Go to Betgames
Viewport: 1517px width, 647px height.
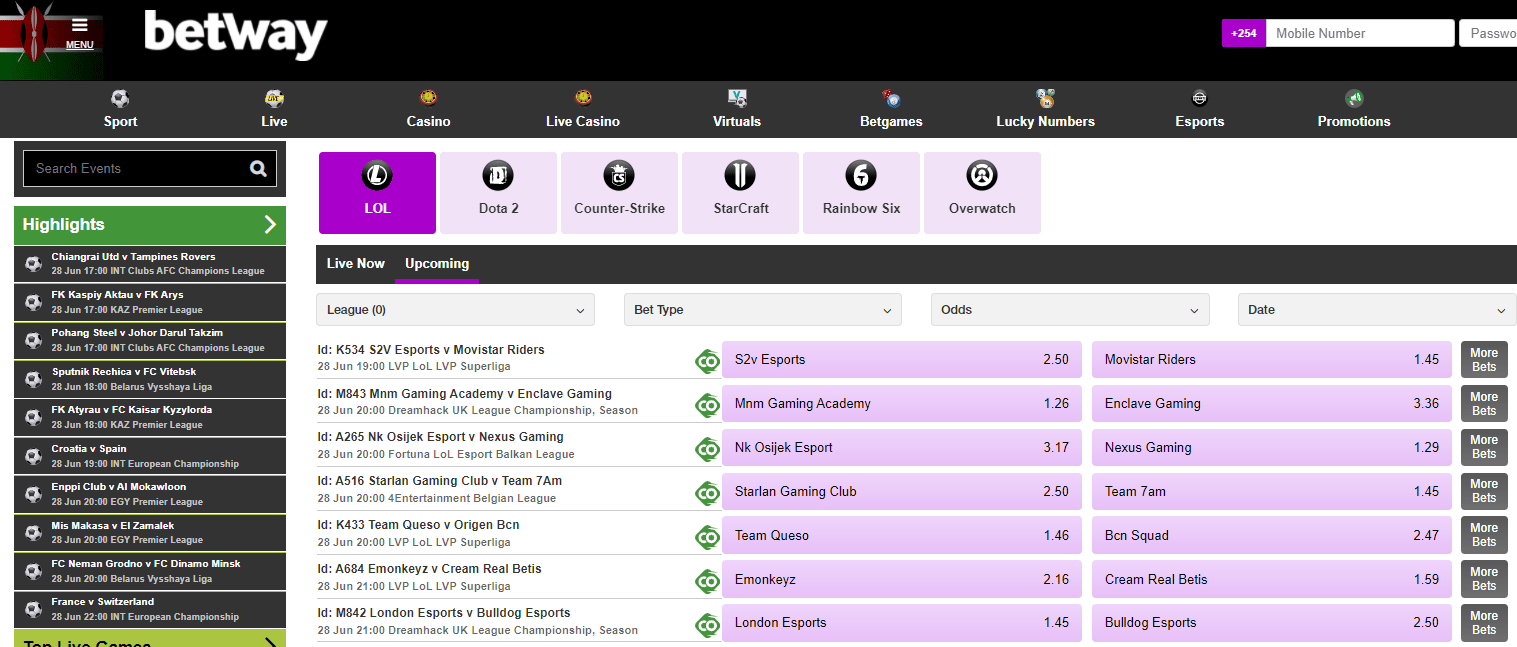tap(891, 109)
